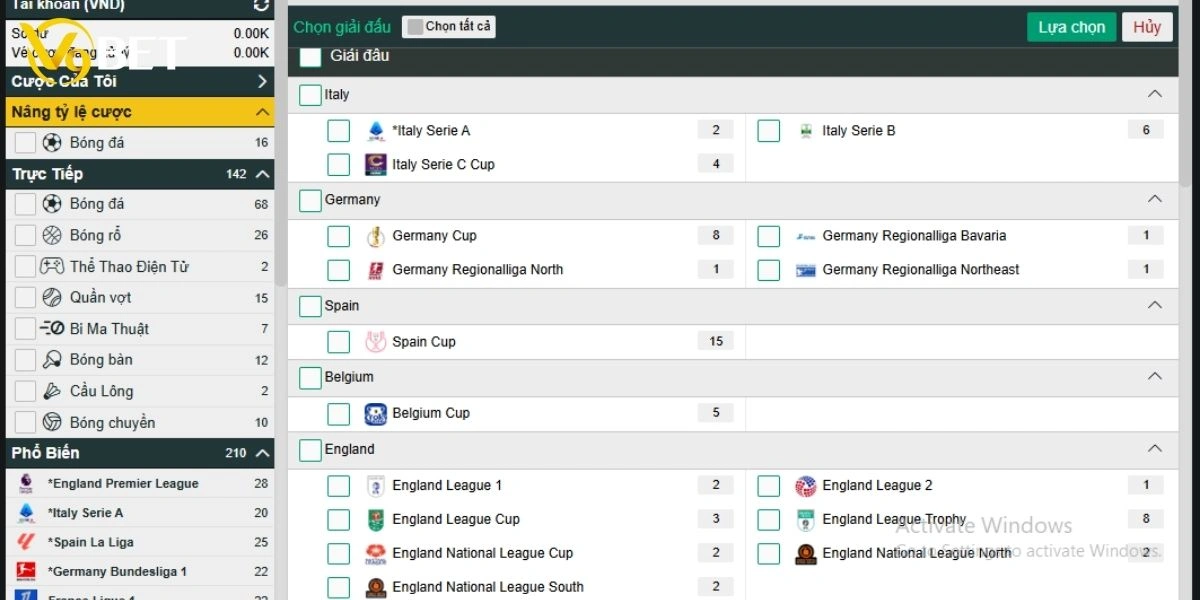Screen dimensions: 1200x600
Task: Select the Spain Cup checkbox
Action: [339, 342]
